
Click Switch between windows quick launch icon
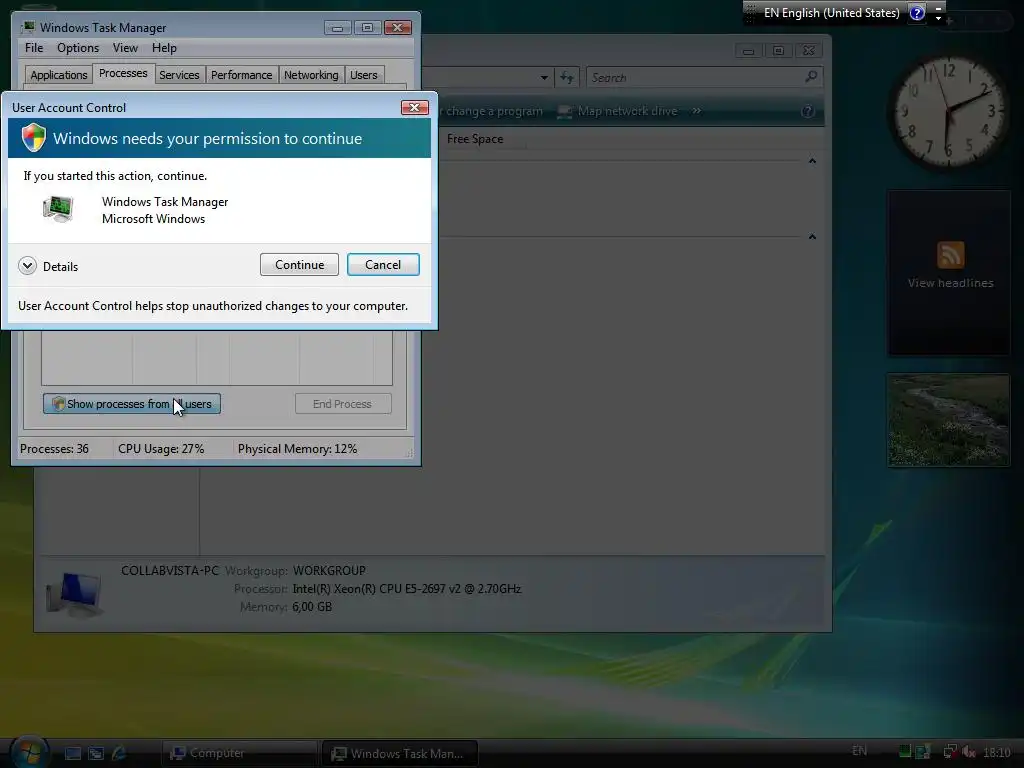click(96, 753)
